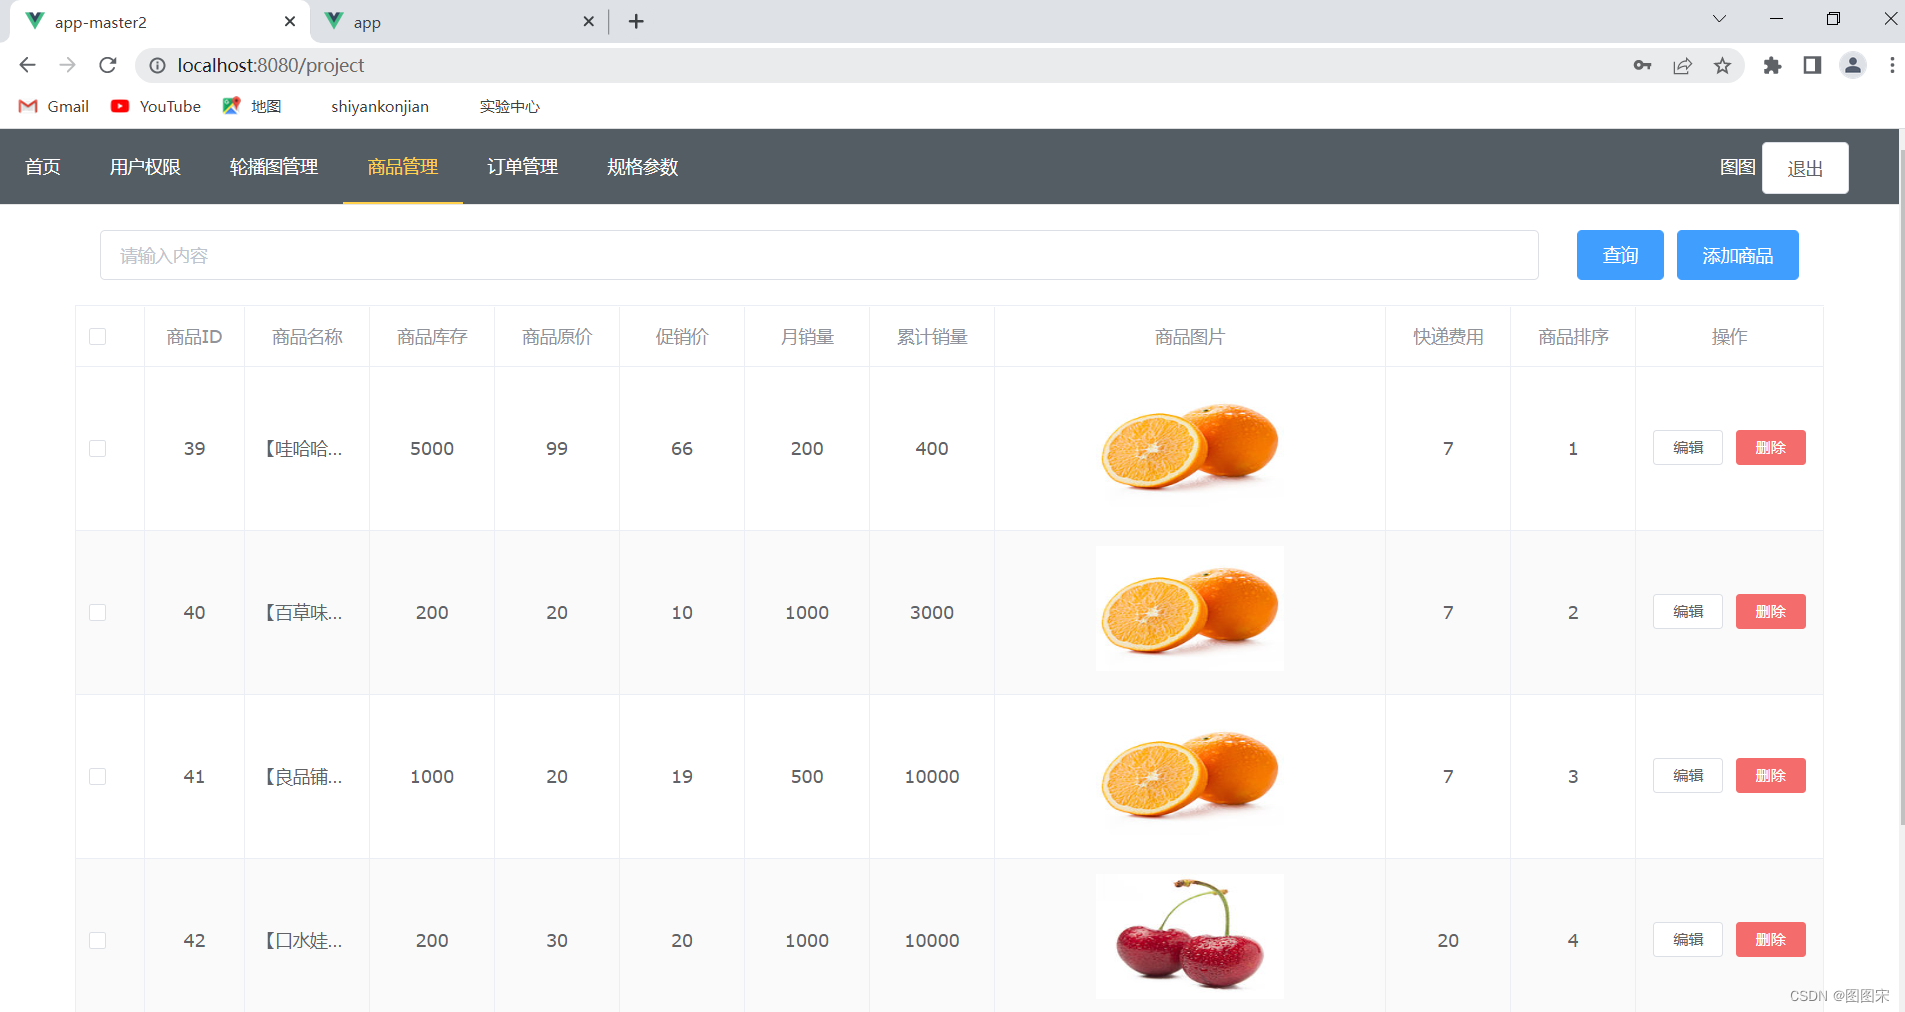Open YouTube from the bookmarks bar

click(155, 106)
